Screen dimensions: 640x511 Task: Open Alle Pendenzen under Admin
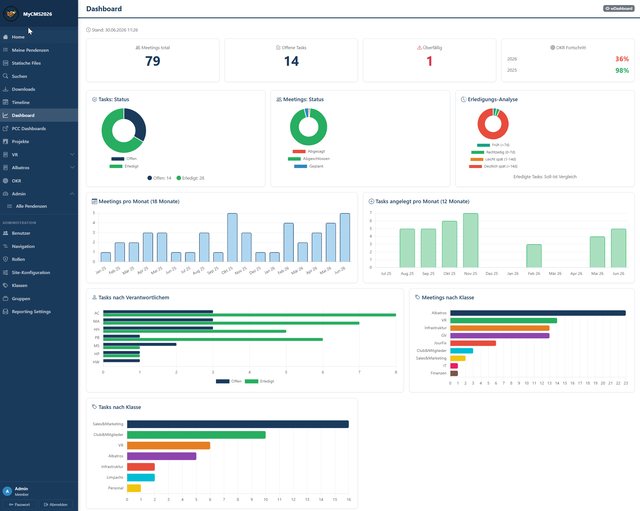[x=31, y=207]
